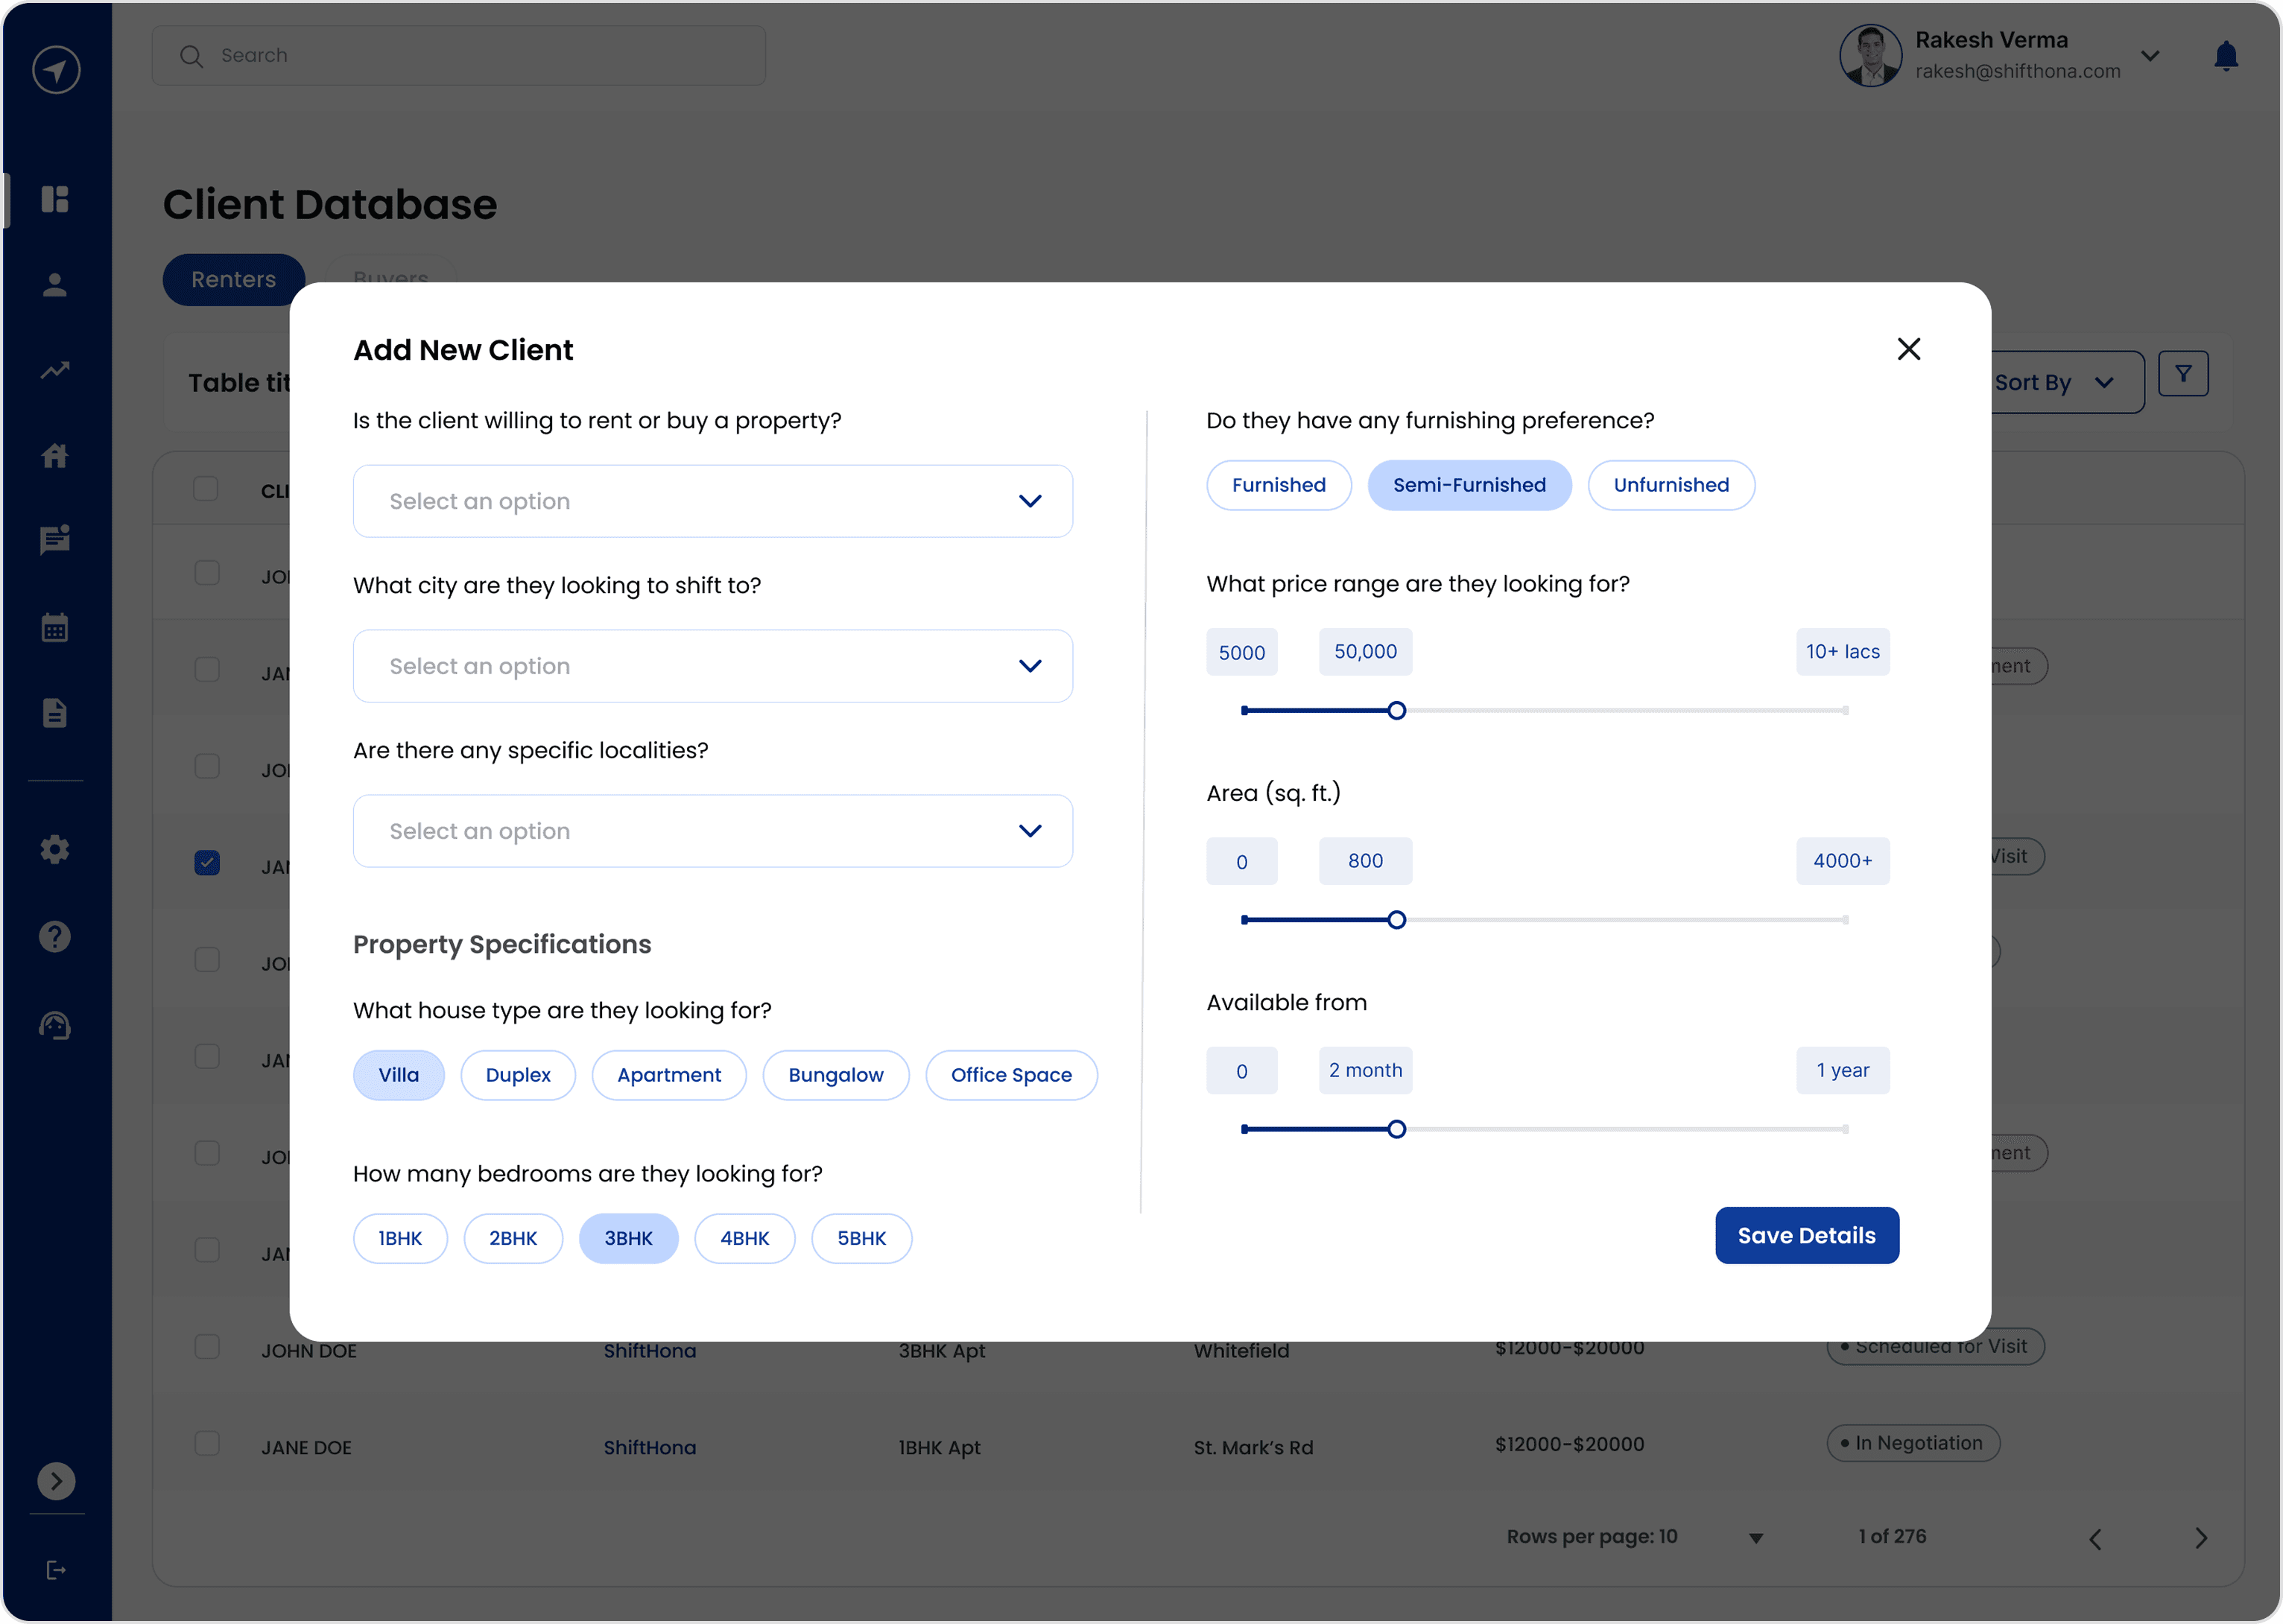Click the price range slider handle
The width and height of the screenshot is (2283, 1624).
click(x=1396, y=711)
